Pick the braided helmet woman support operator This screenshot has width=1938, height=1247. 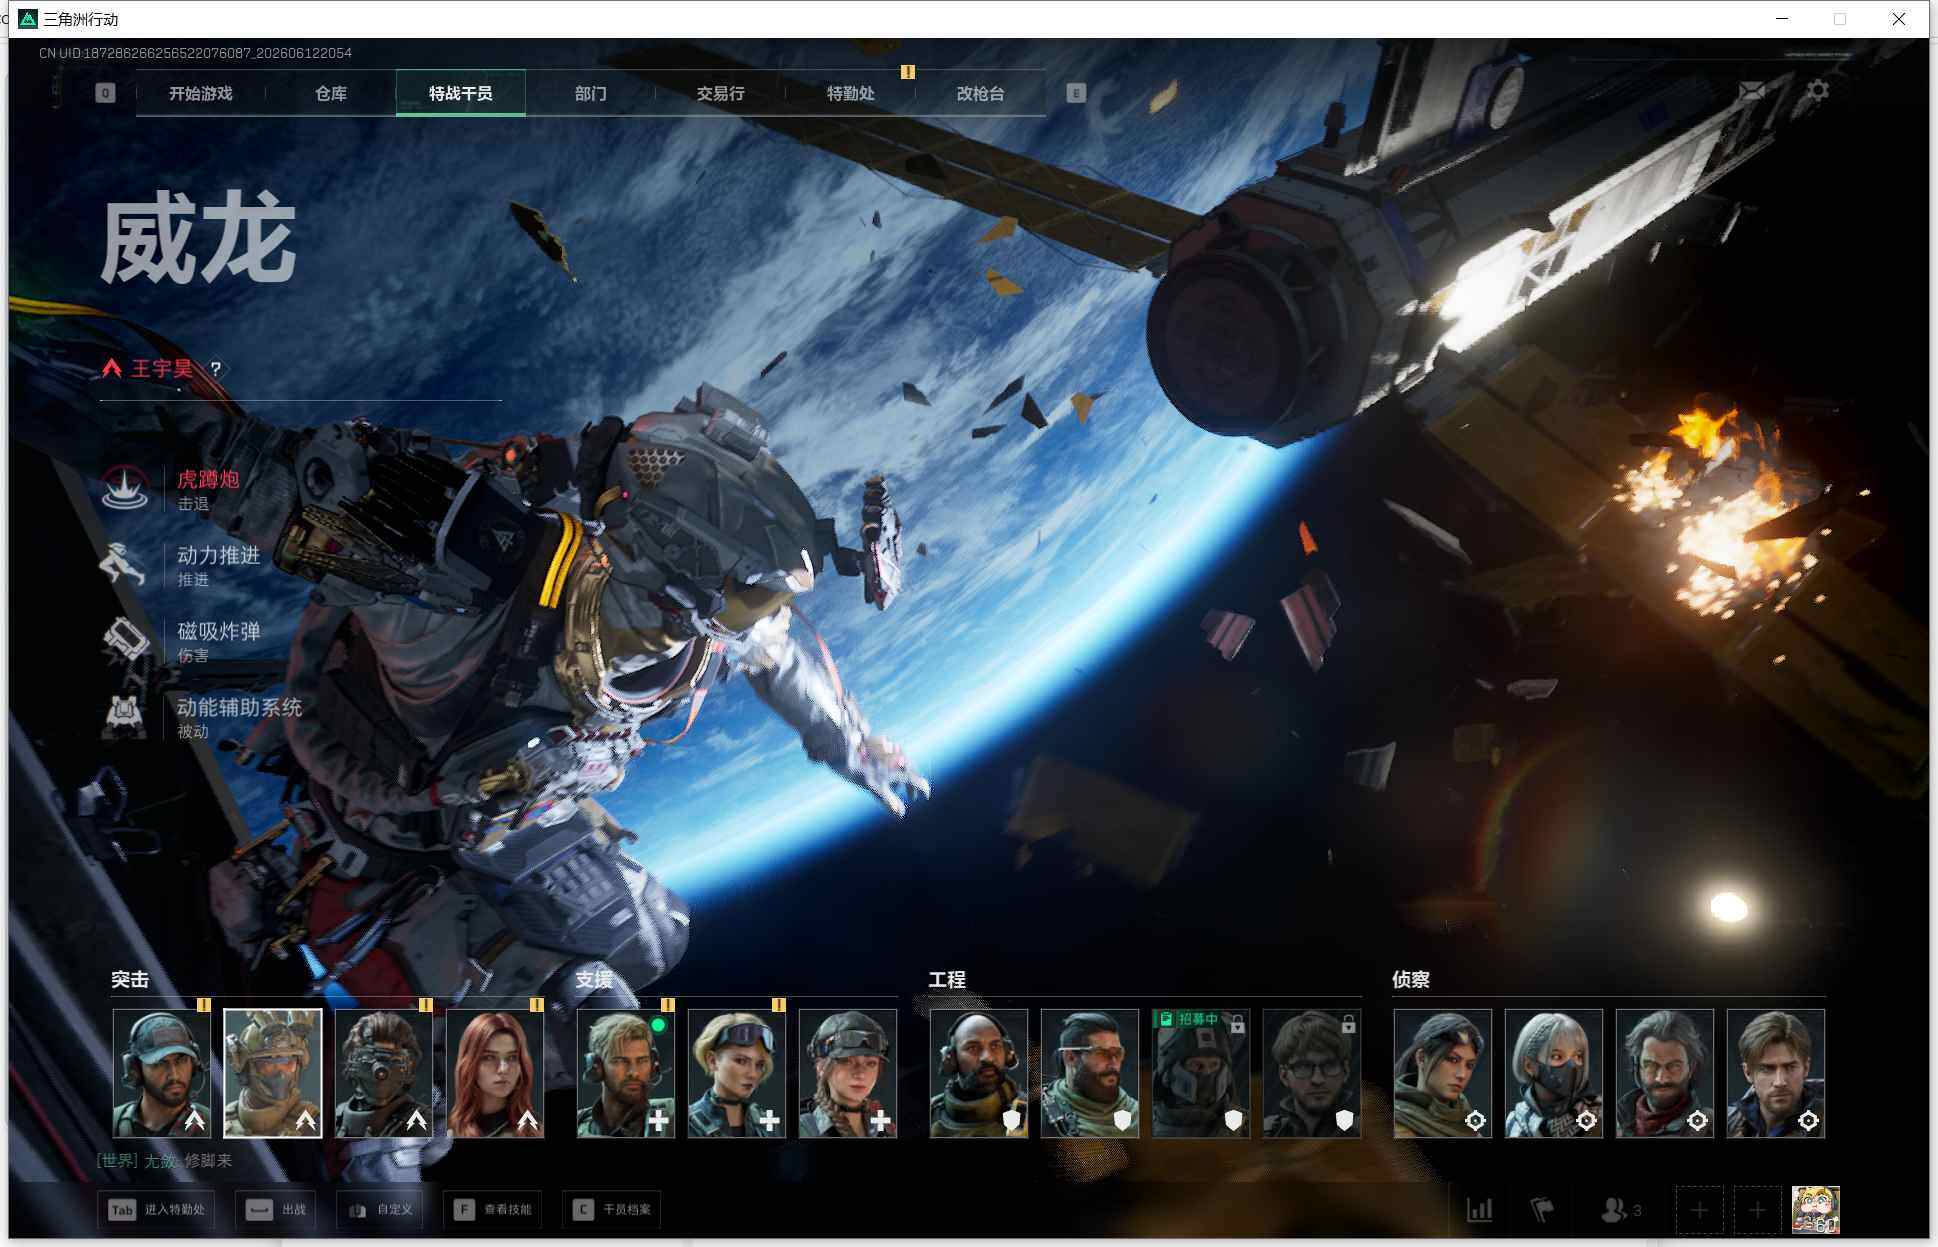click(848, 1073)
